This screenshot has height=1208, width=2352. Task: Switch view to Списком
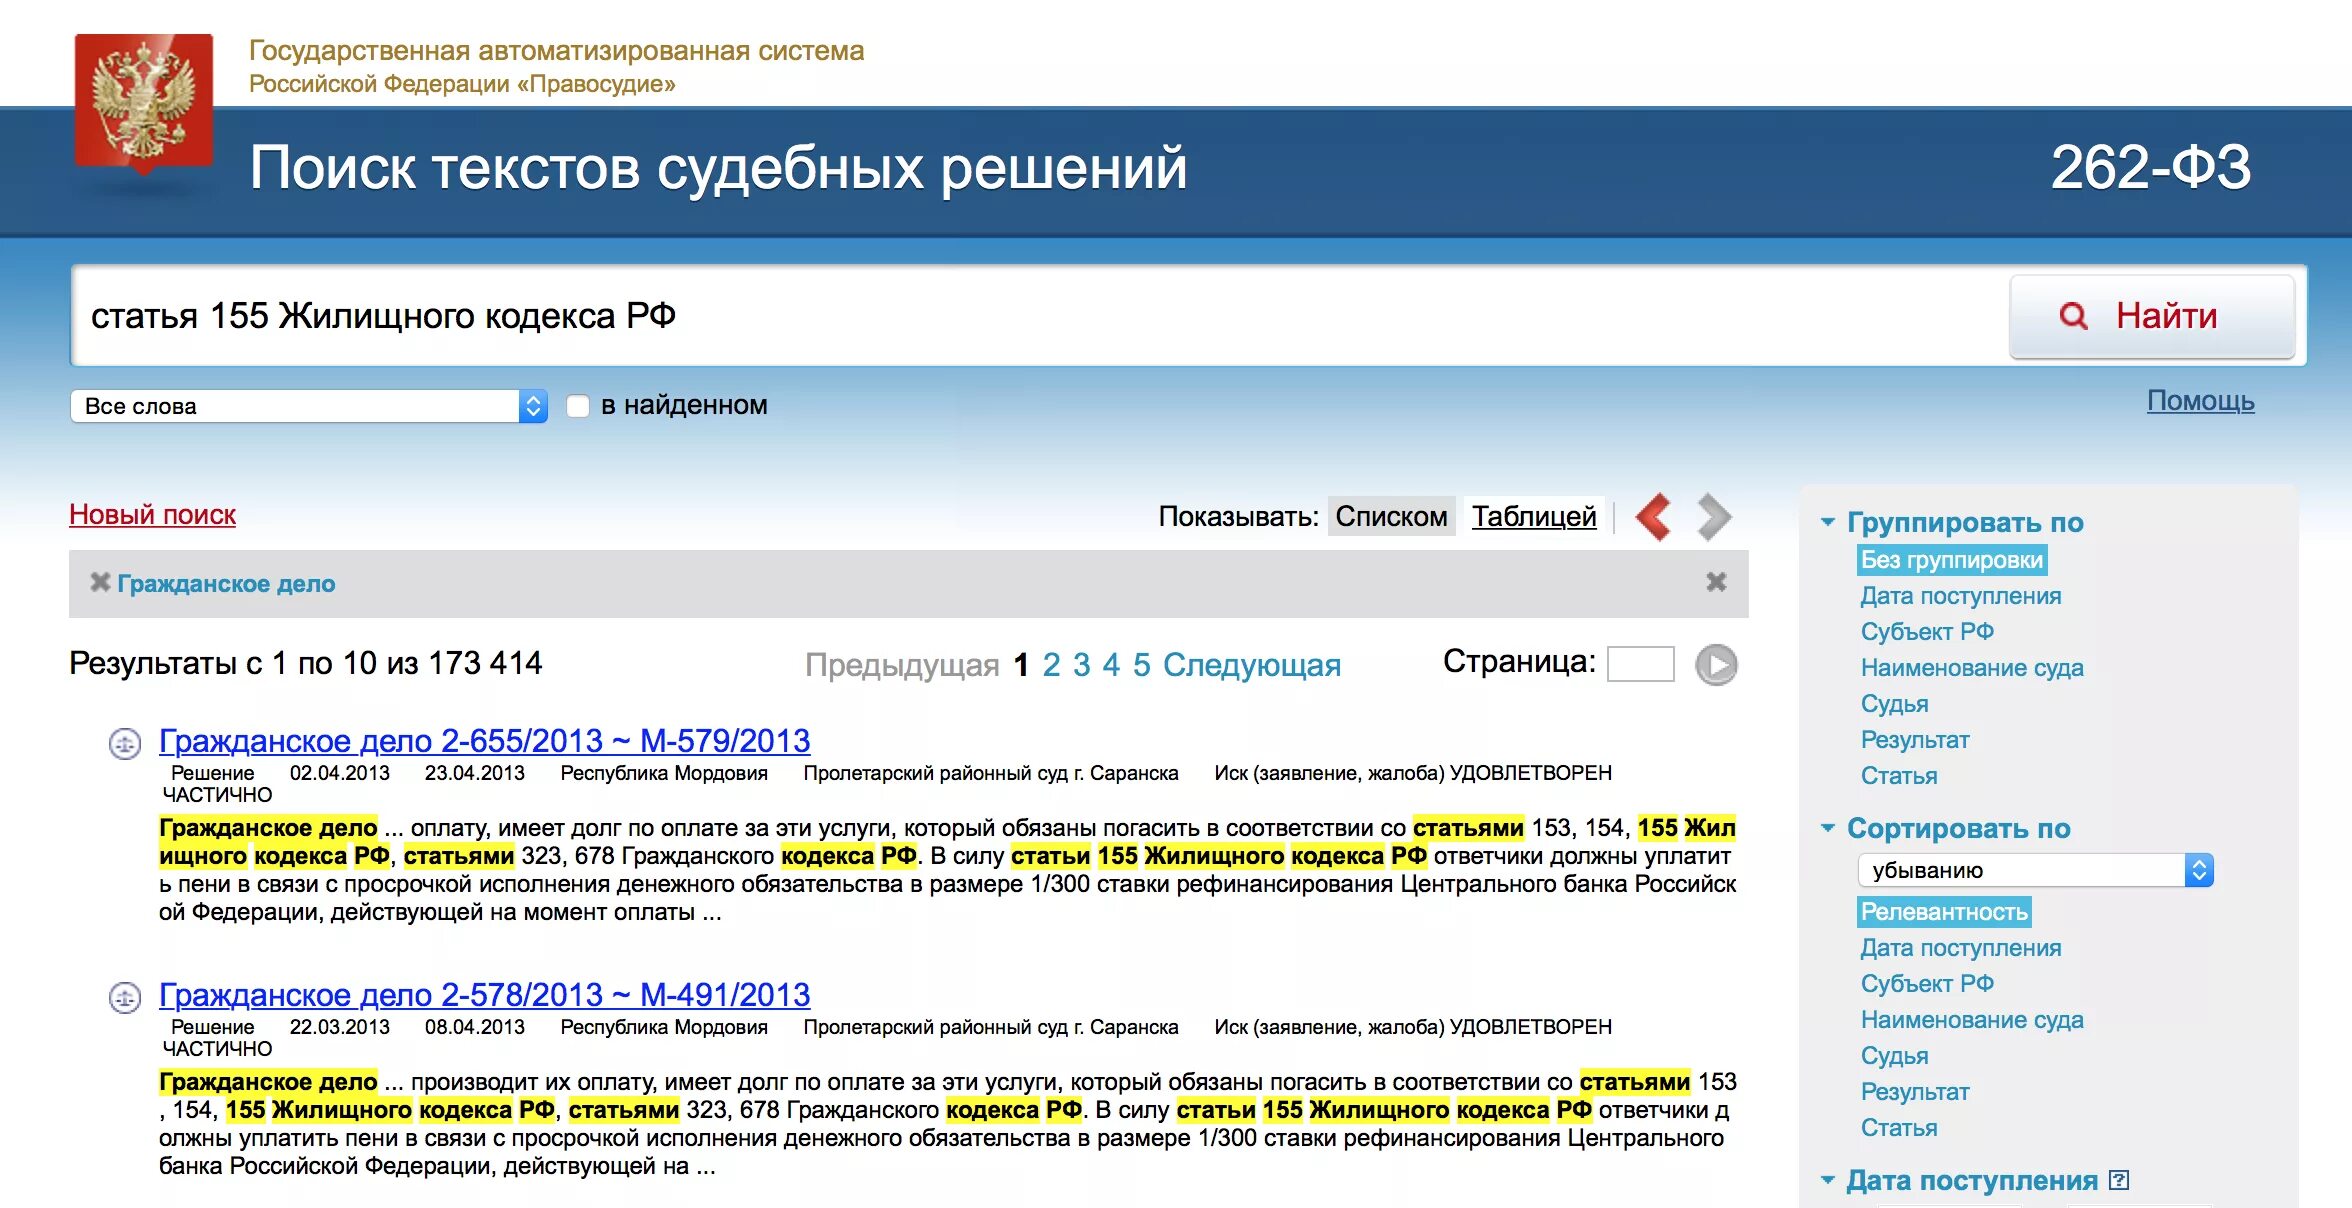(1391, 516)
